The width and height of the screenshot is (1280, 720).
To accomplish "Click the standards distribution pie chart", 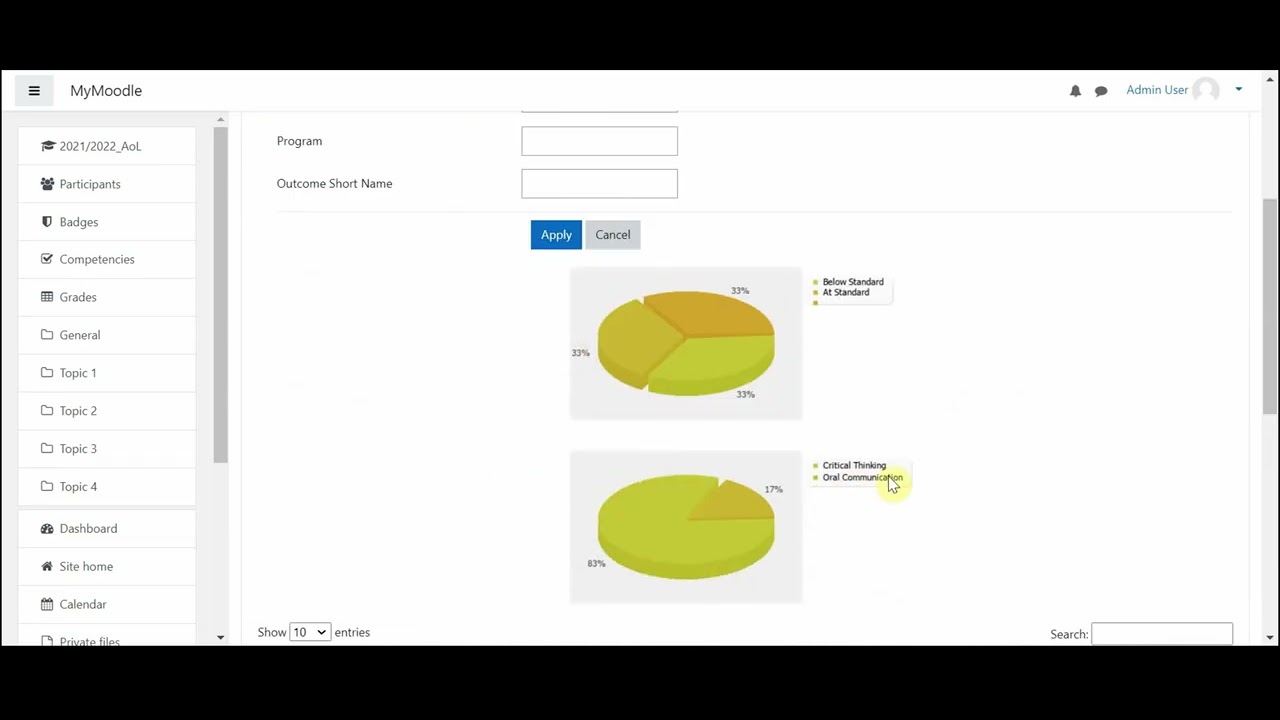I will click(686, 343).
